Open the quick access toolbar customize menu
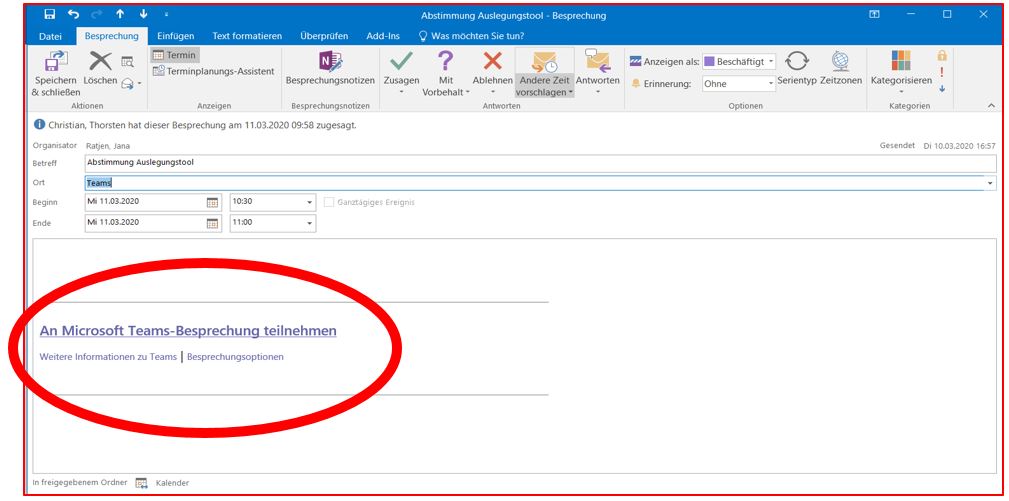Viewport: 1009px width, 501px height. 166,15
